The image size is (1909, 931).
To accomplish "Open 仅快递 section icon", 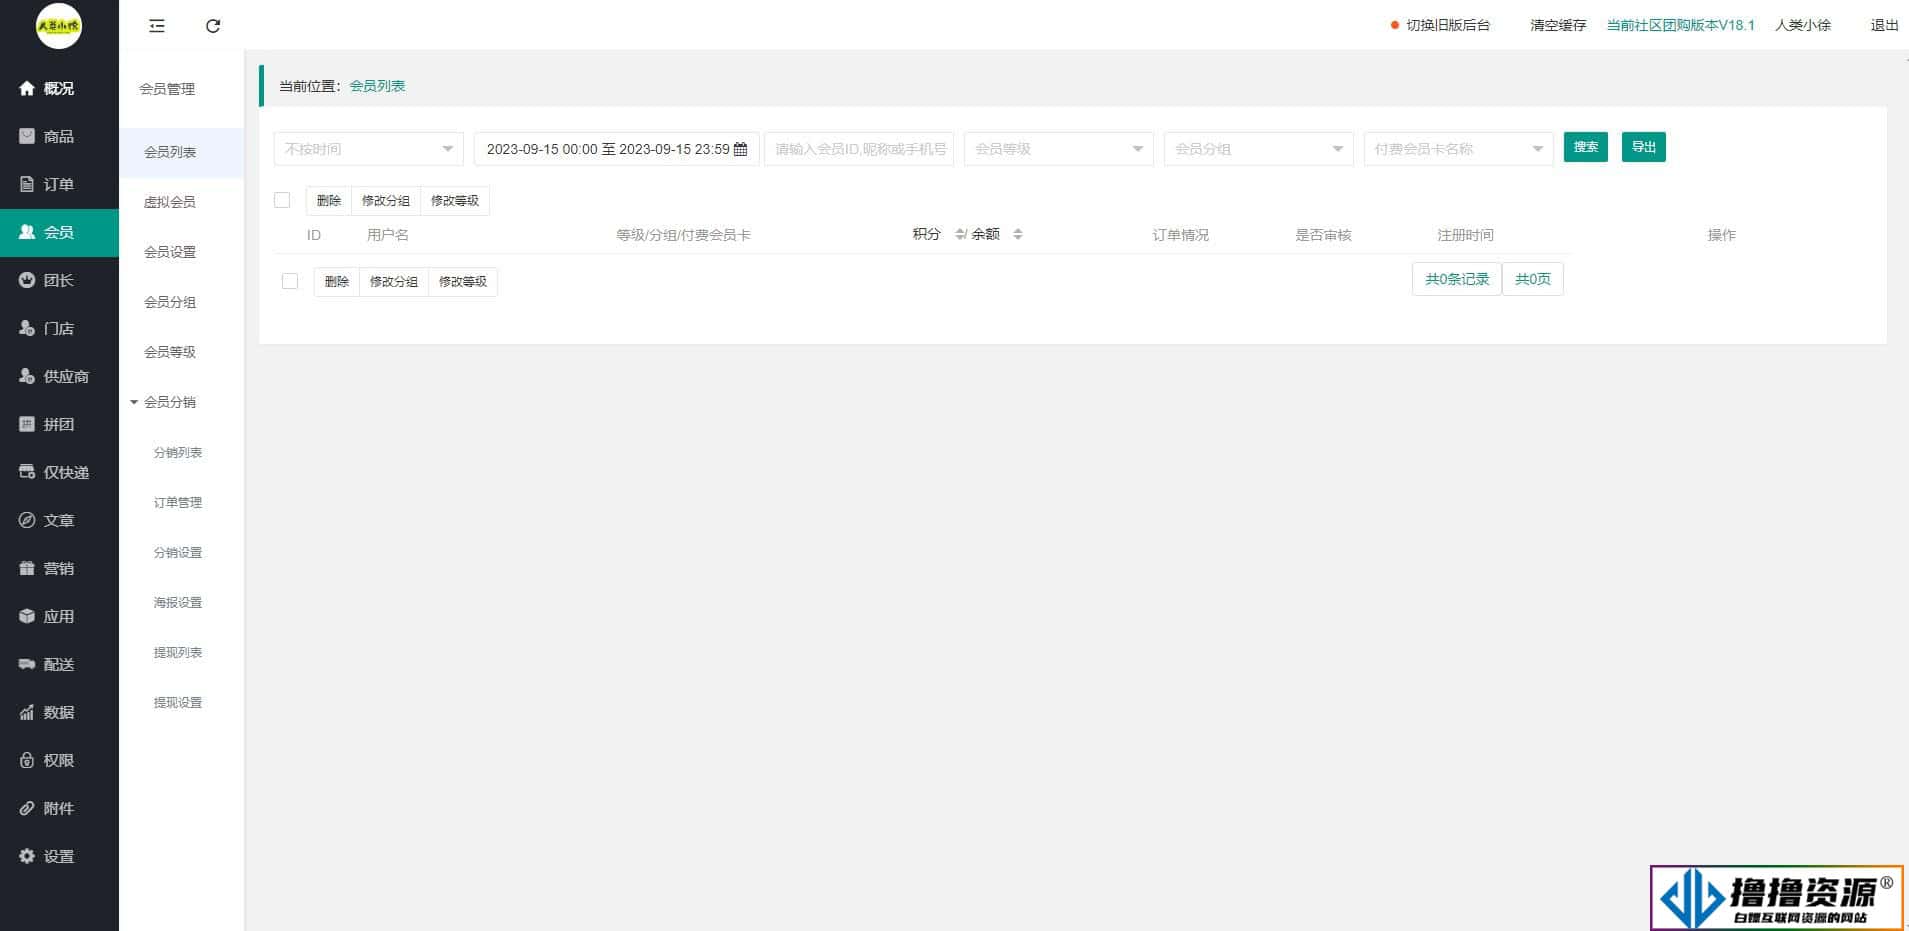I will coord(27,472).
